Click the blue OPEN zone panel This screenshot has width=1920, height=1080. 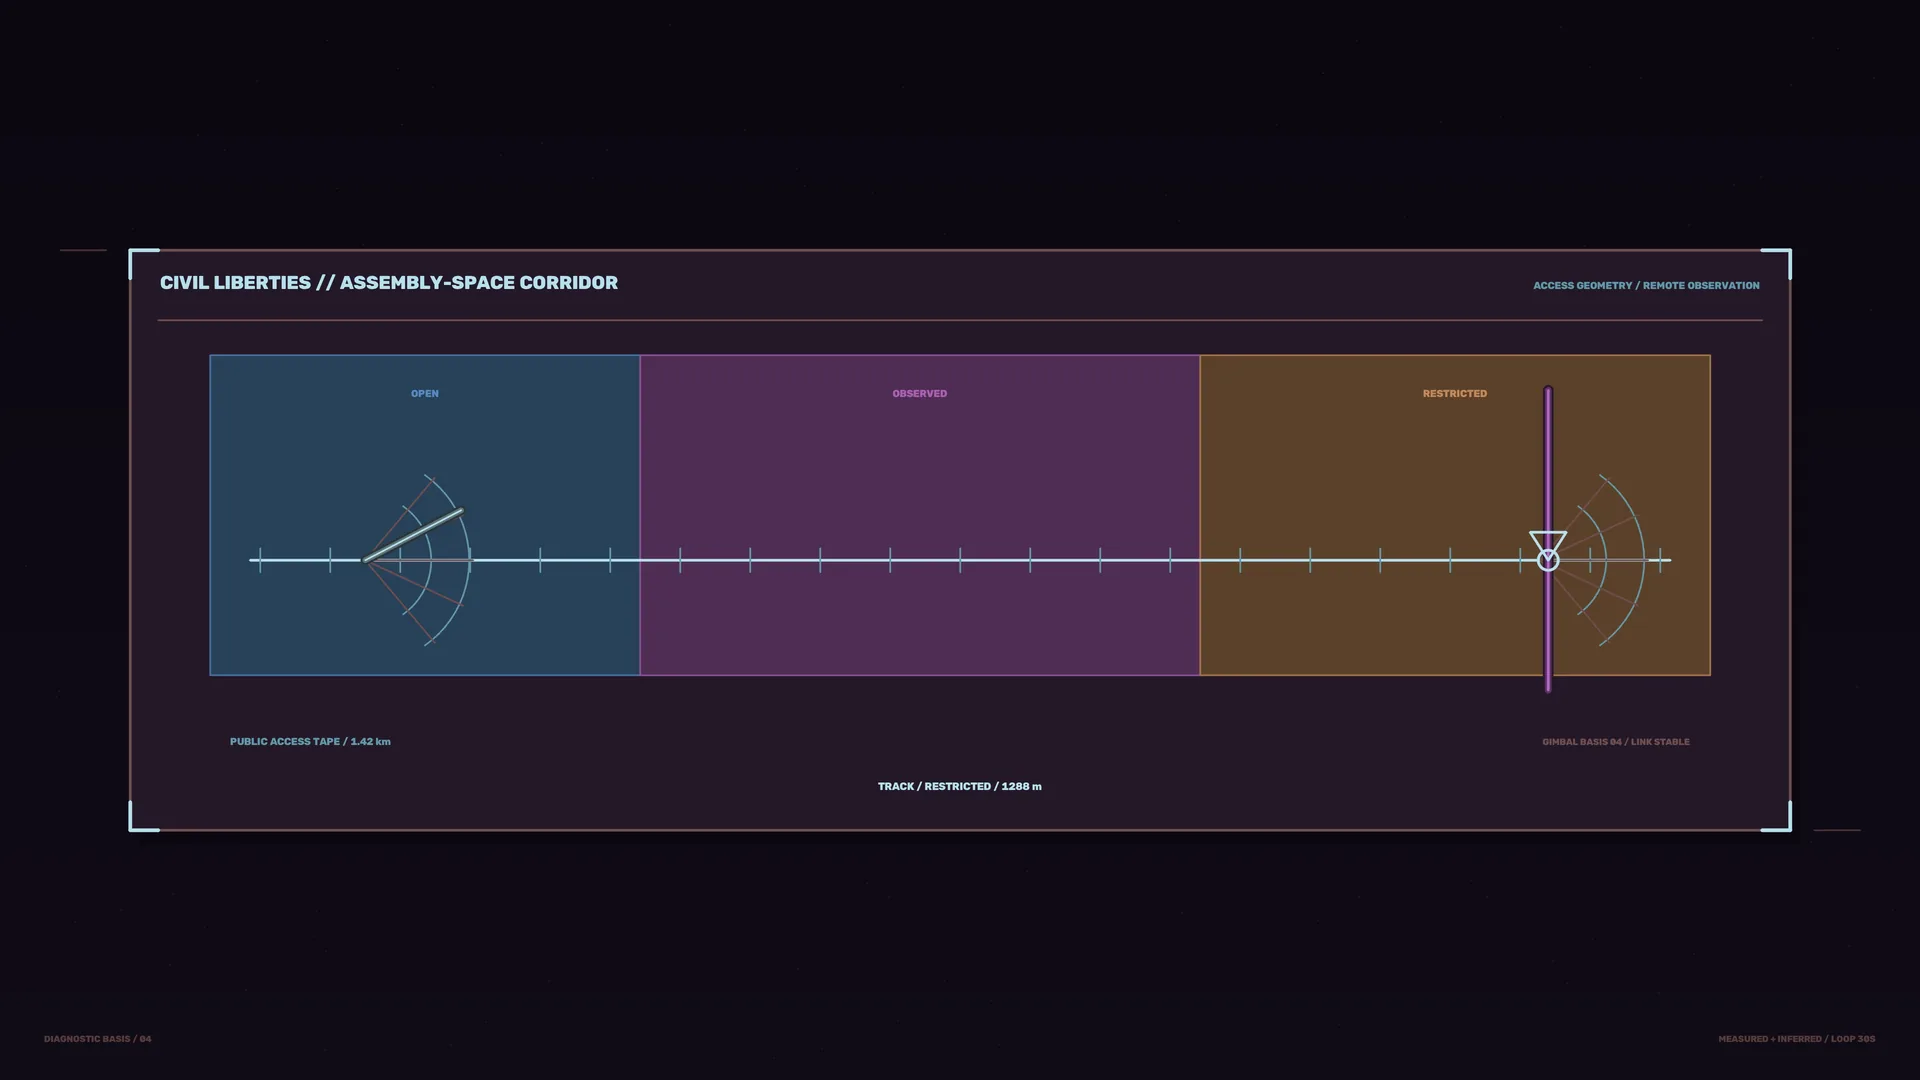click(425, 515)
